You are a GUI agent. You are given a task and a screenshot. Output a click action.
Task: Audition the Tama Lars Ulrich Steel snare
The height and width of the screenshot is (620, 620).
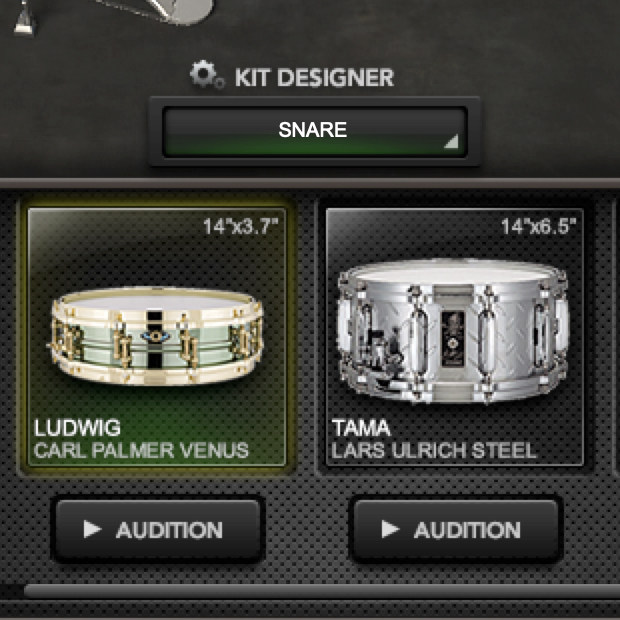point(456,529)
